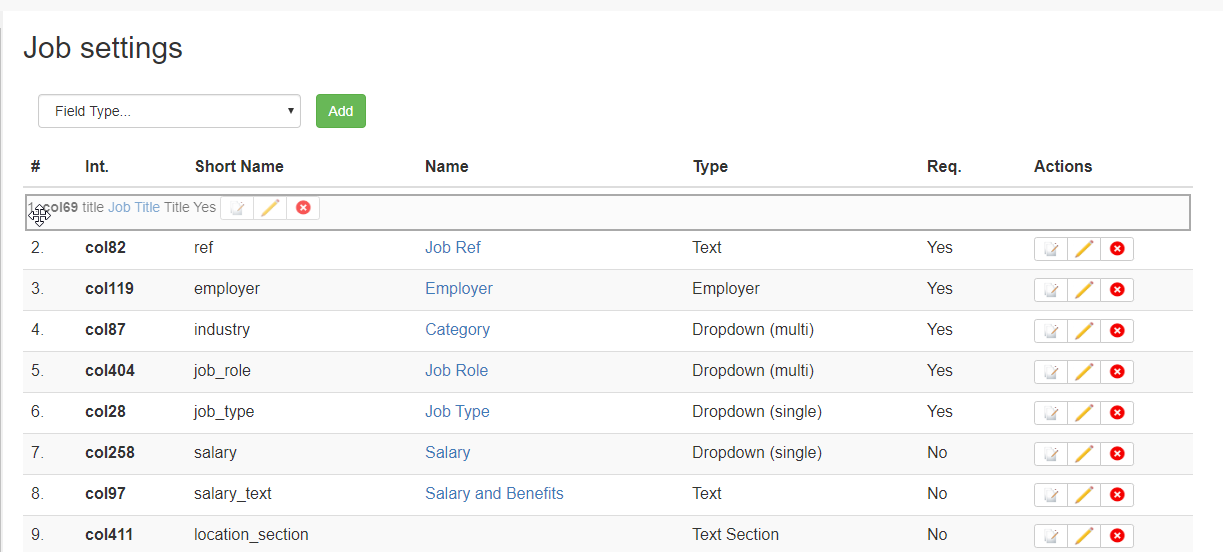Viewport: 1223px width, 552px height.
Task: Remove the Job Type field via the red X
Action: pyautogui.click(x=1117, y=413)
